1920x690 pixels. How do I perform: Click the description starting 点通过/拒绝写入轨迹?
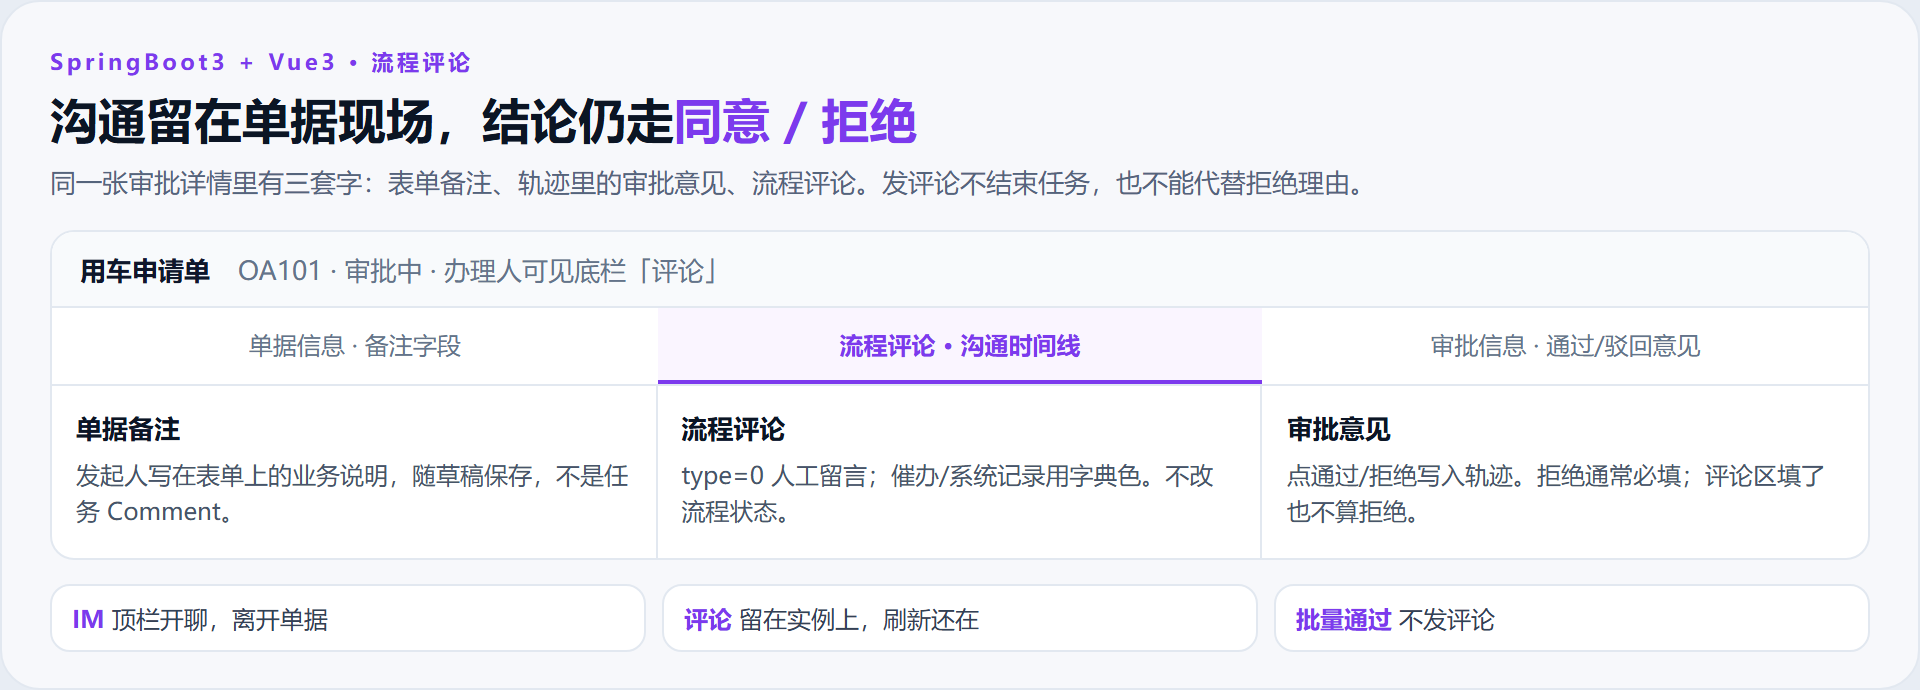[1556, 494]
